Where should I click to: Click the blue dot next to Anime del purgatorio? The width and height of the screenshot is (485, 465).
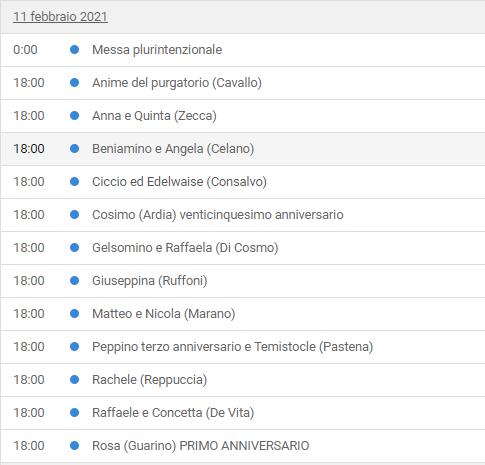click(x=75, y=83)
